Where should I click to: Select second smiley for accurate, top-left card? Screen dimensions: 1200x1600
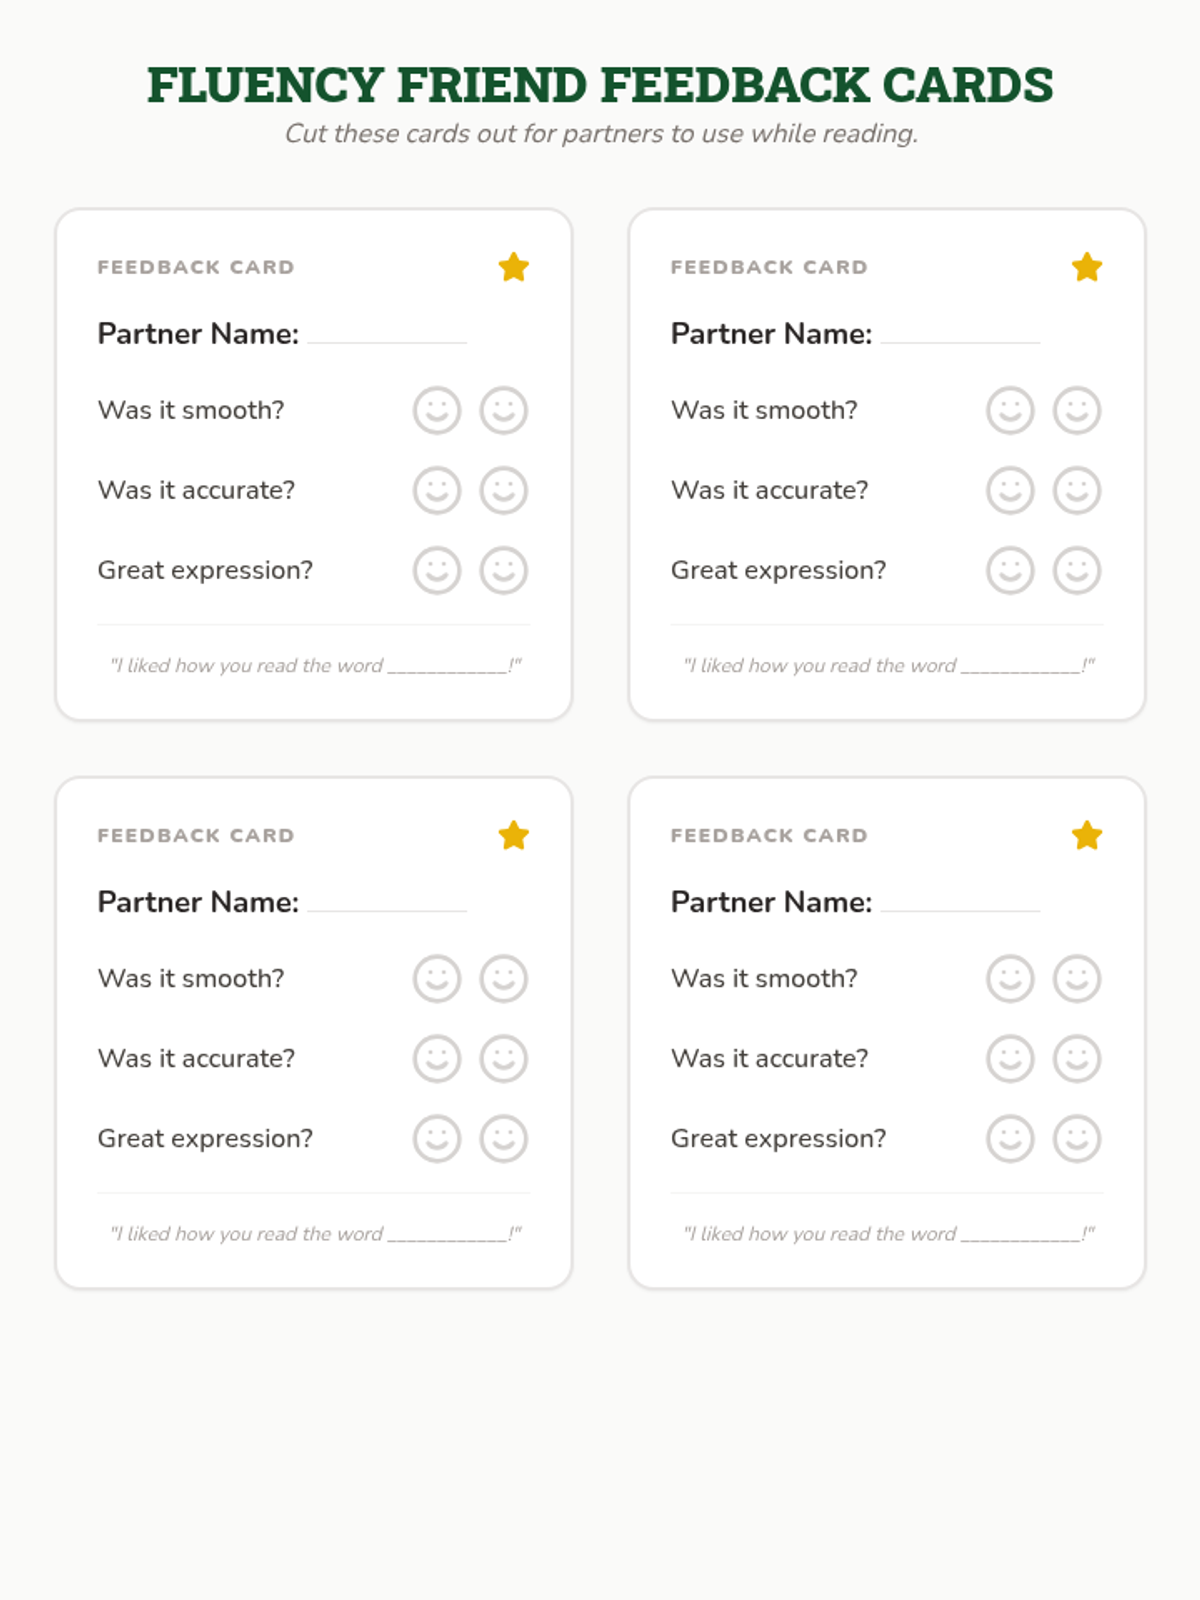504,490
